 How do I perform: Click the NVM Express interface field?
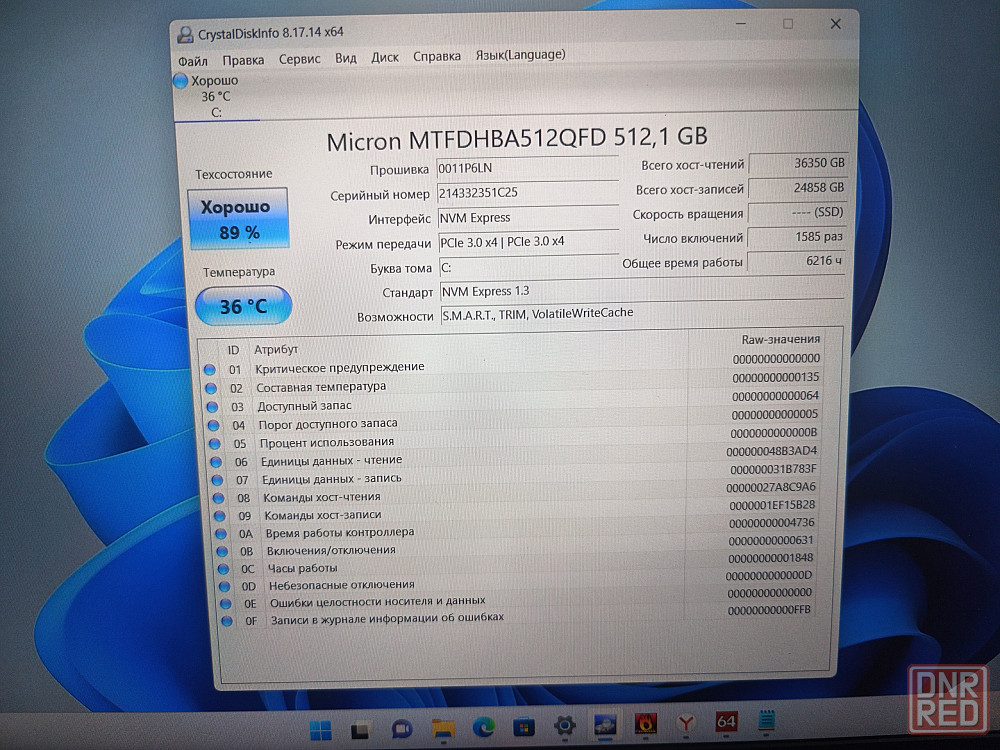pos(529,217)
